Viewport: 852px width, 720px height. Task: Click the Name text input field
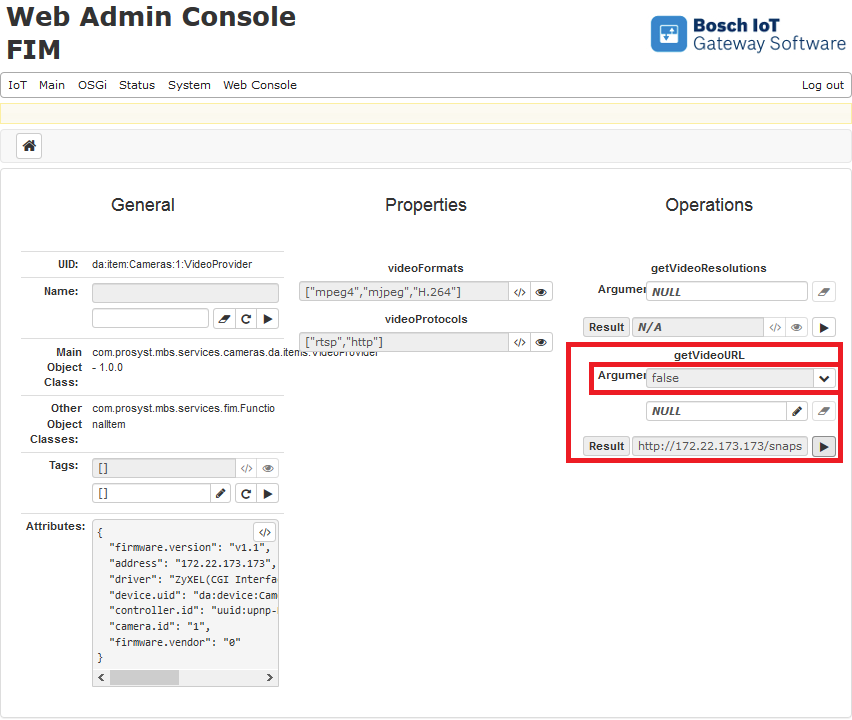point(150,319)
